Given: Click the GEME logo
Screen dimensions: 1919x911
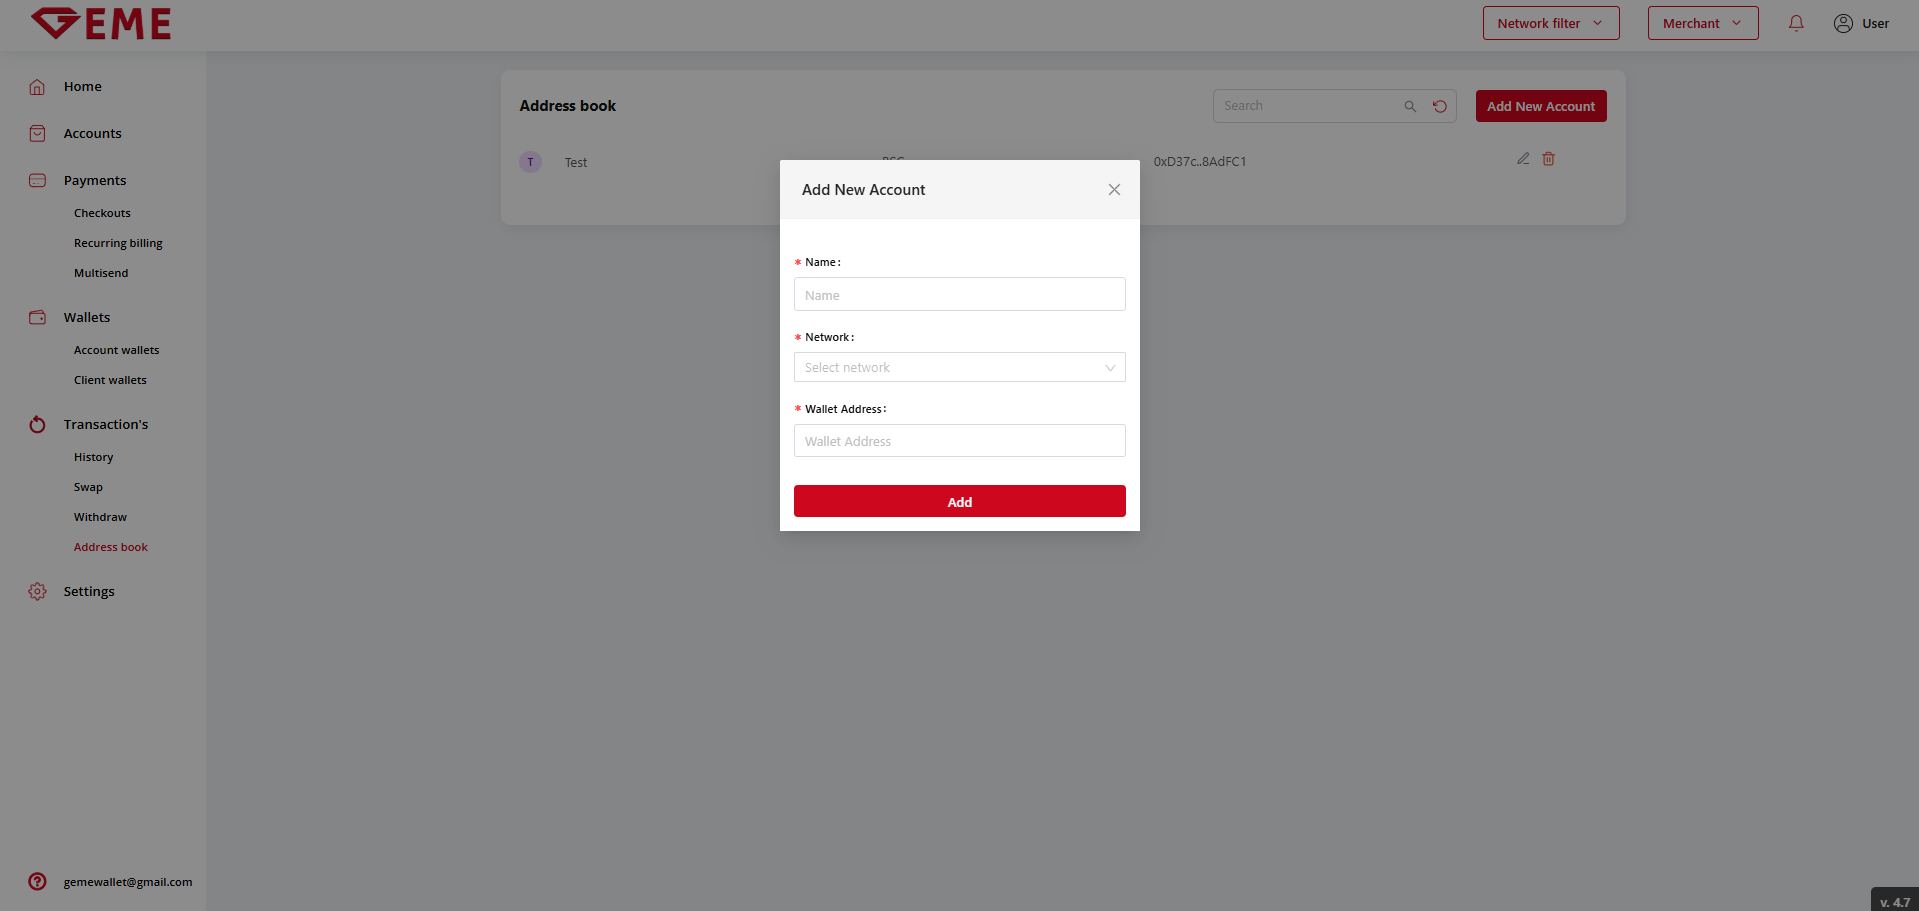Looking at the screenshot, I should tap(101, 24).
